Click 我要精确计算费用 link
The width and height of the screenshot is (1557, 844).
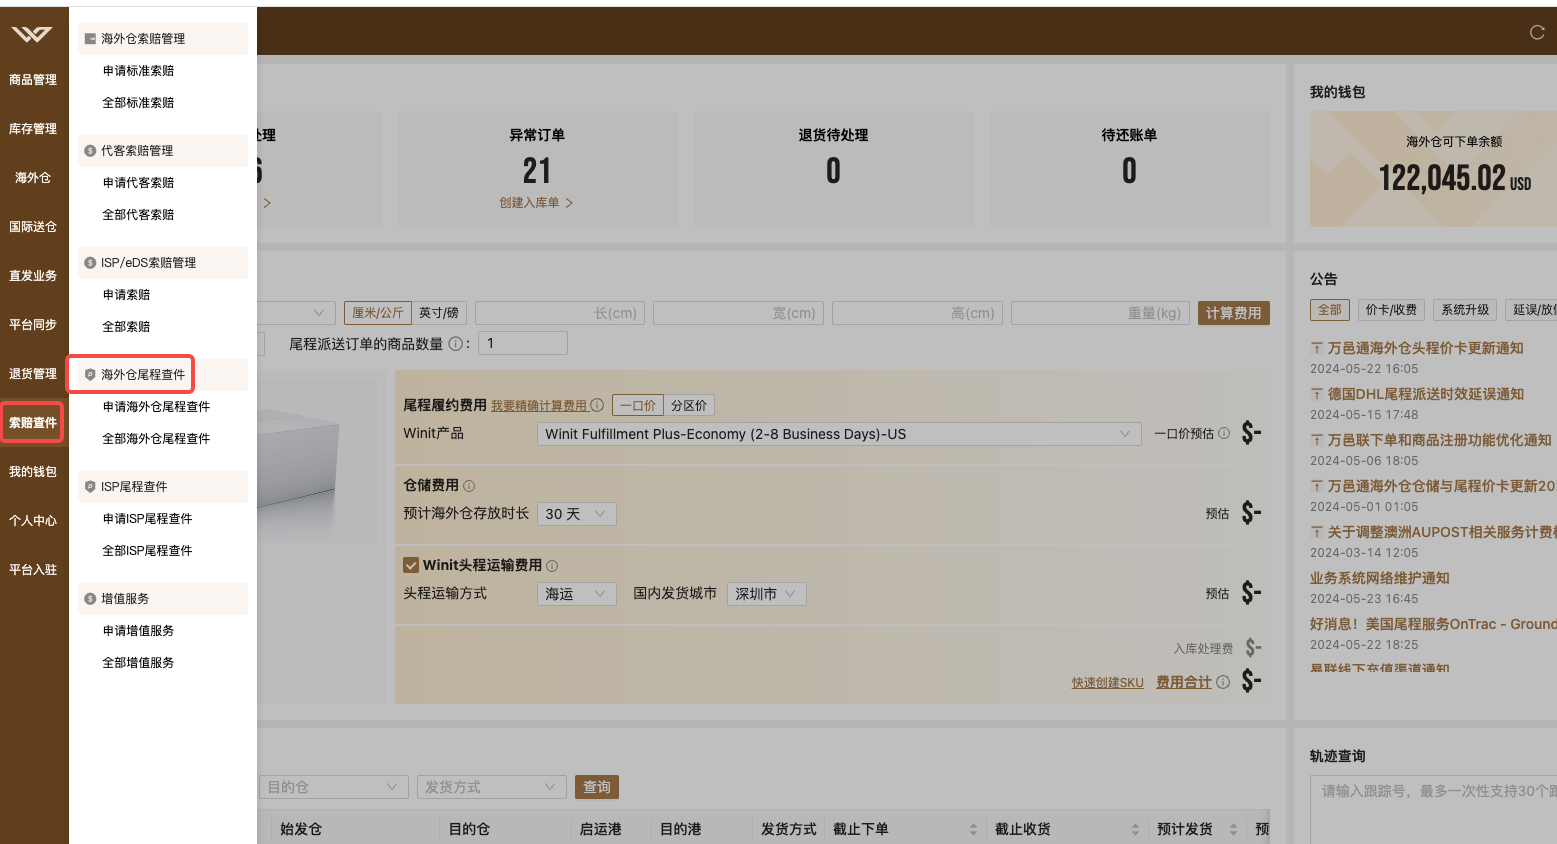[x=539, y=406]
